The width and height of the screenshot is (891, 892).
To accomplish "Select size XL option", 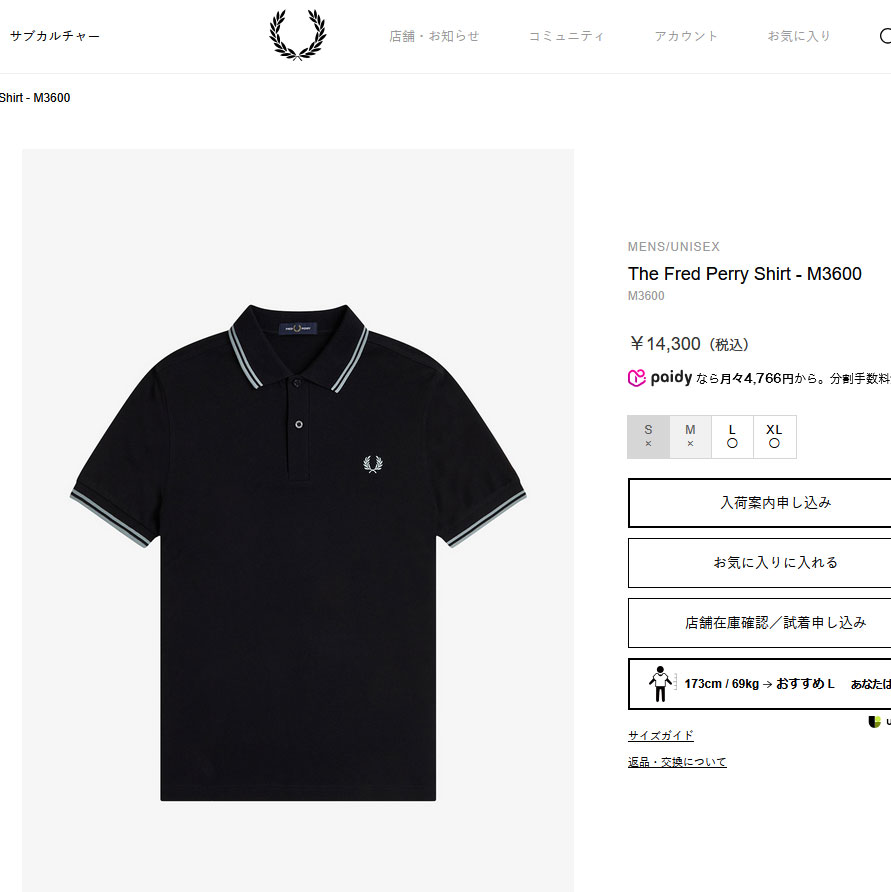I will pyautogui.click(x=774, y=437).
